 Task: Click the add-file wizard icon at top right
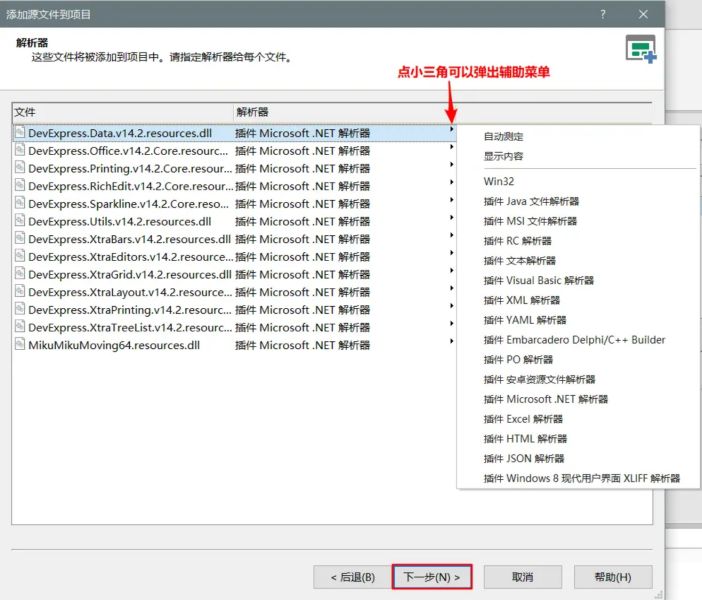click(640, 48)
